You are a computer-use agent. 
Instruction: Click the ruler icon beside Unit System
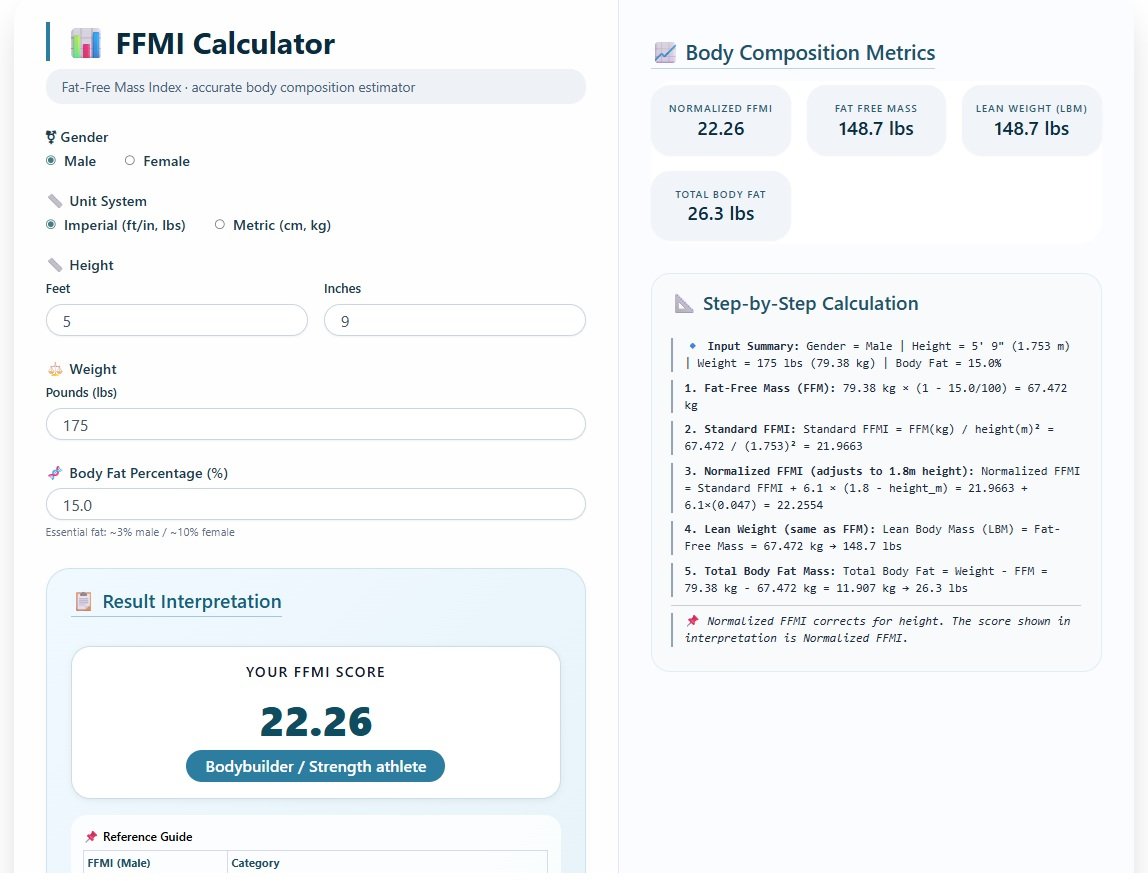[54, 201]
